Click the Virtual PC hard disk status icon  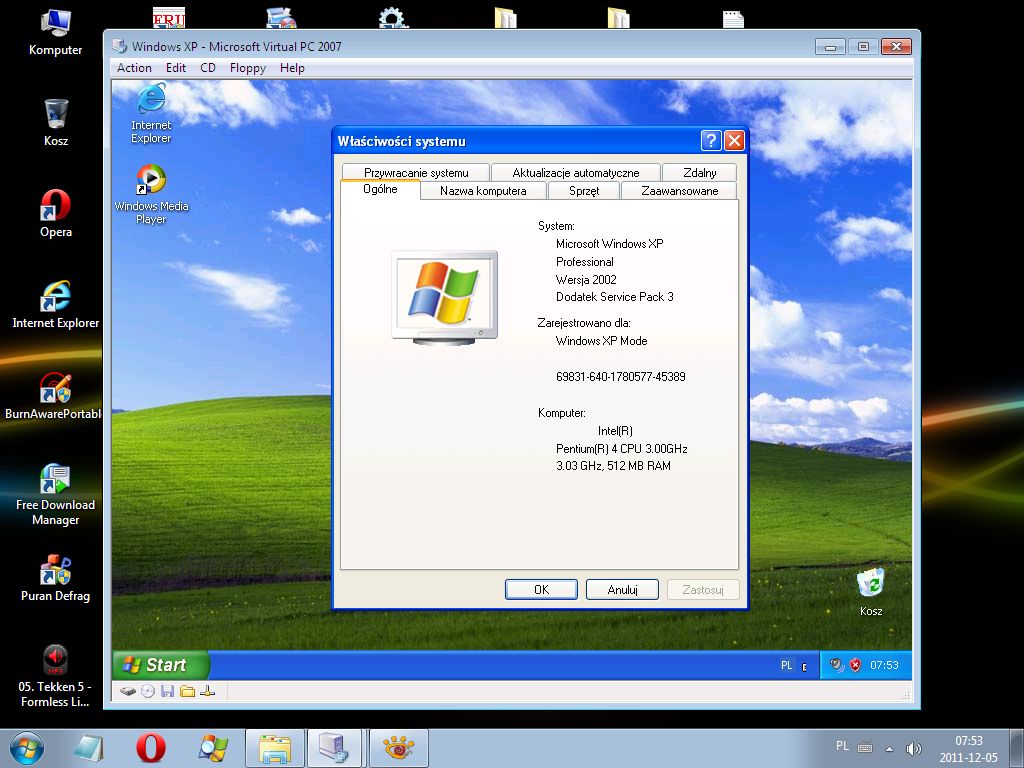point(128,691)
